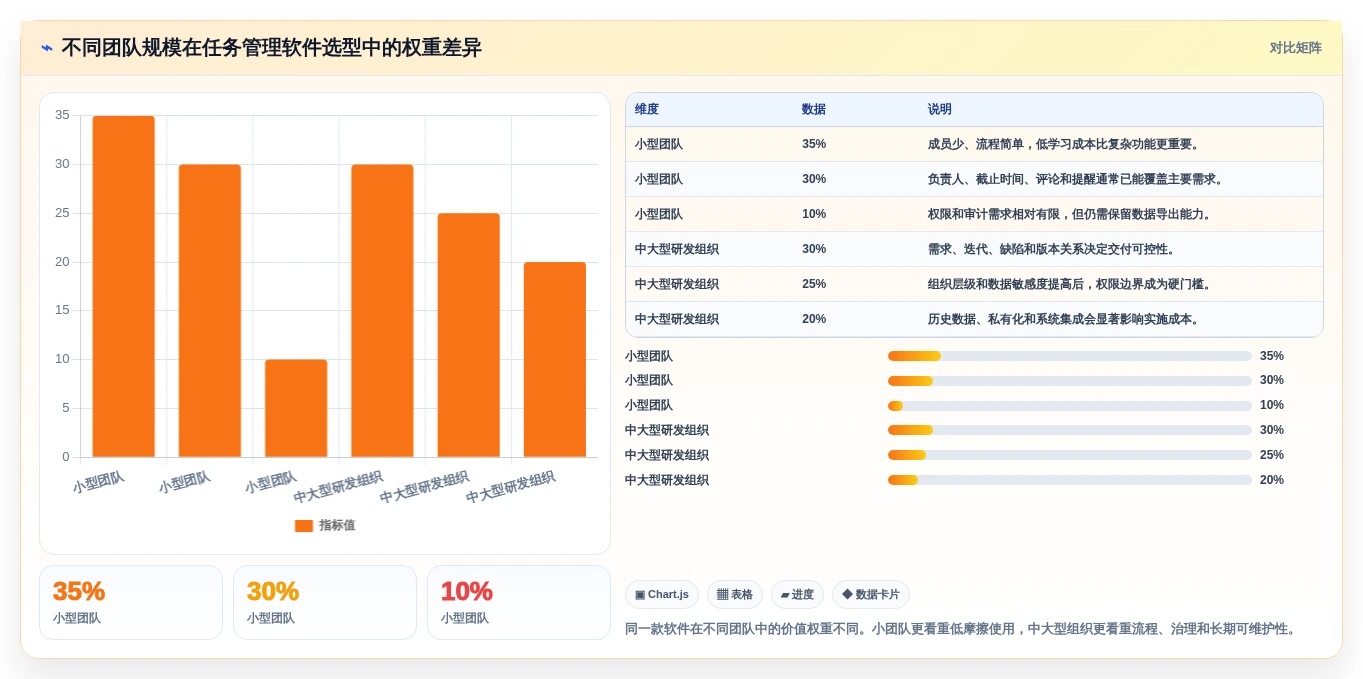Click the lightning icon beside the title
This screenshot has height=679, width=1363.
point(47,48)
